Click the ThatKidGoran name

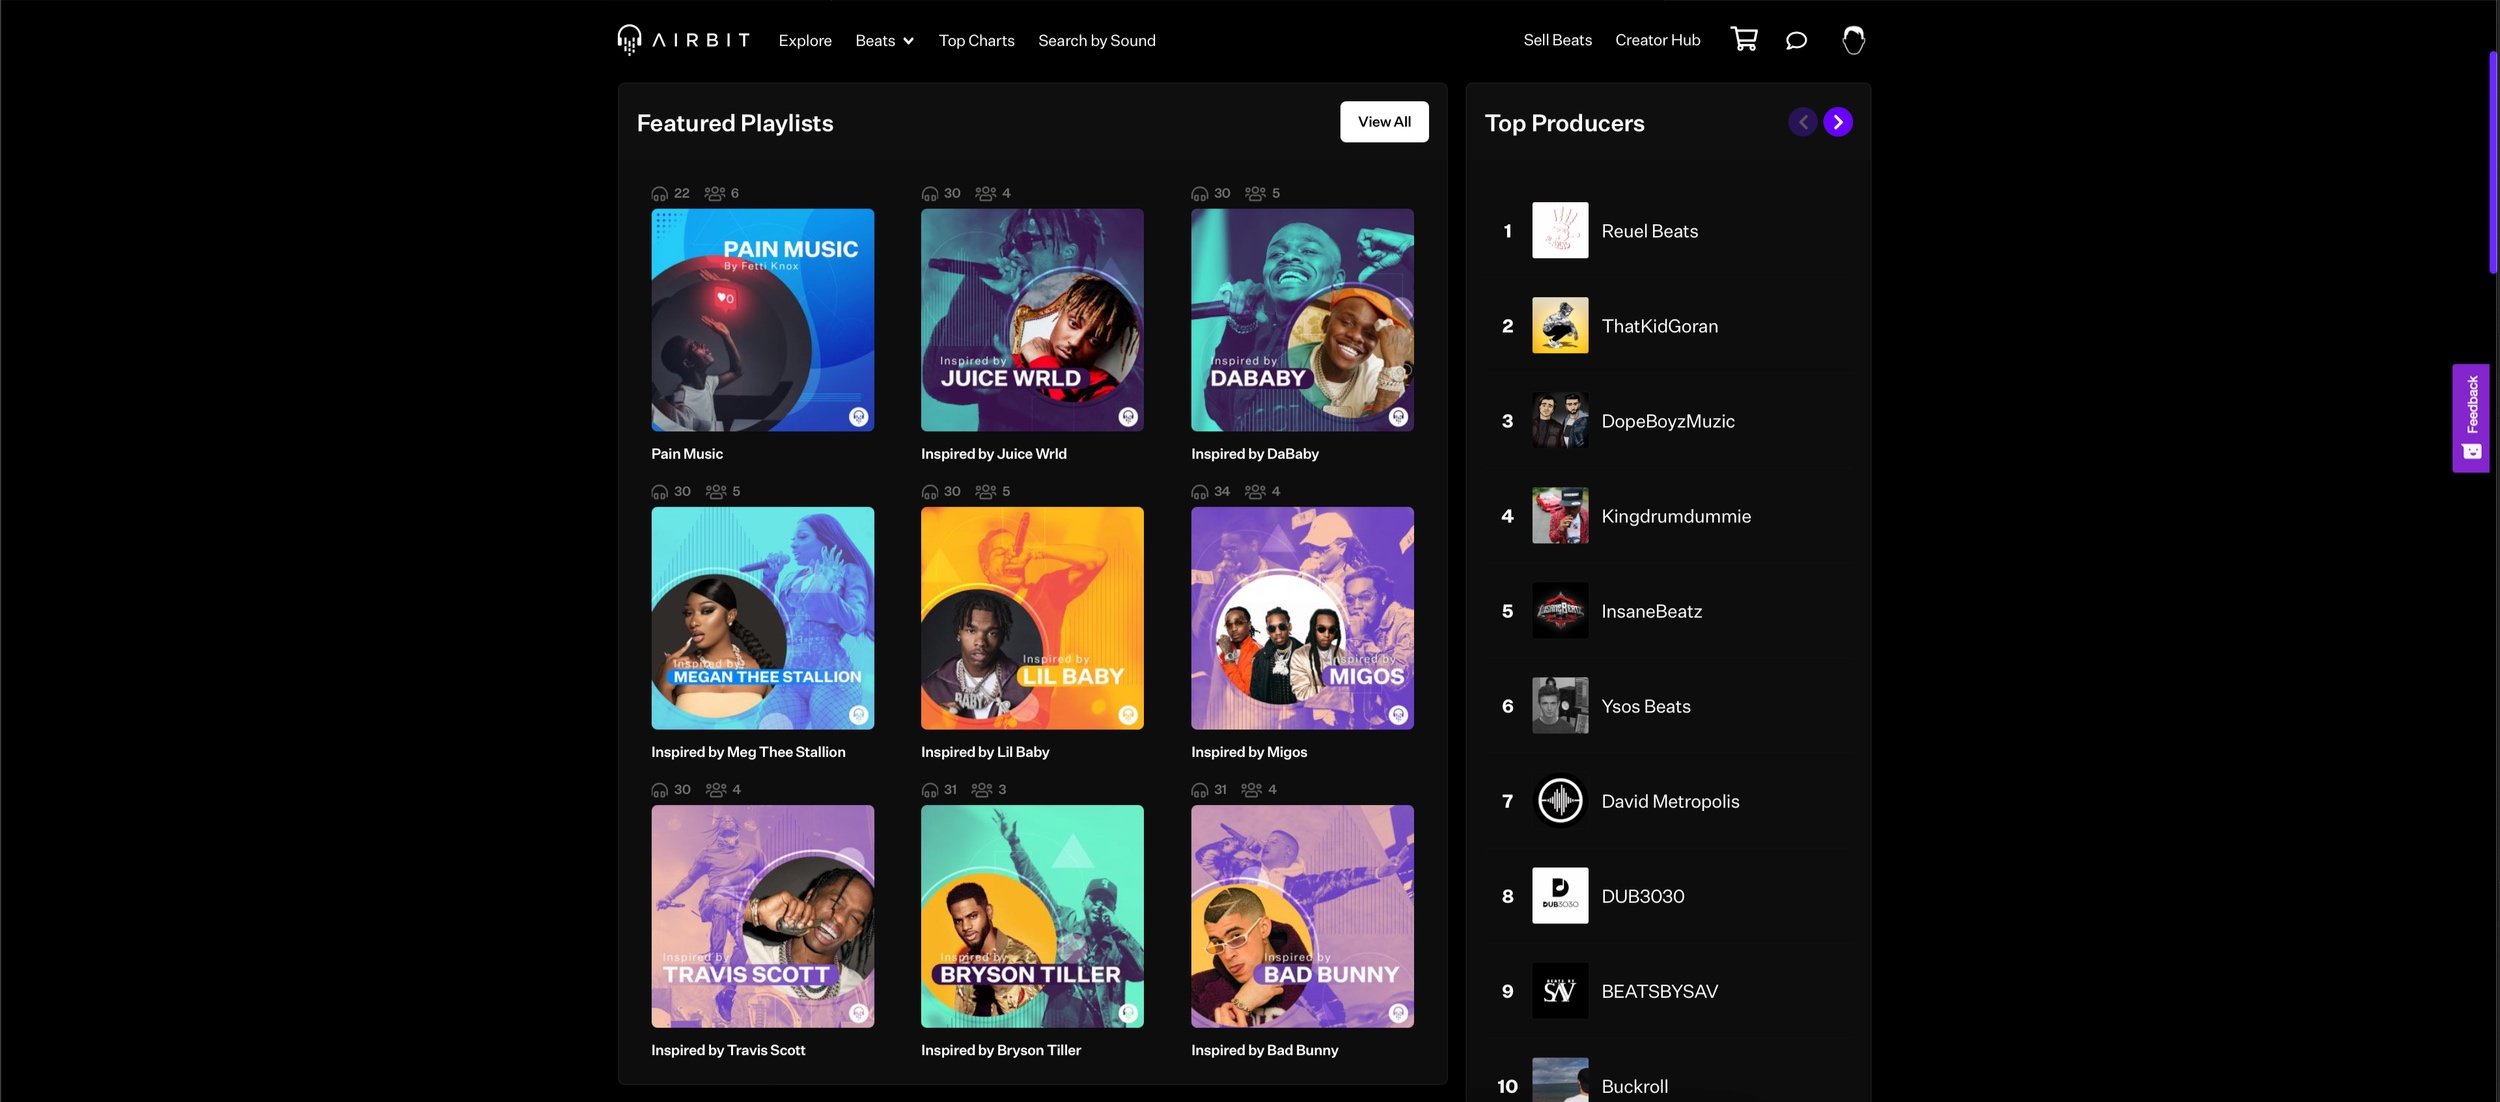(1660, 326)
